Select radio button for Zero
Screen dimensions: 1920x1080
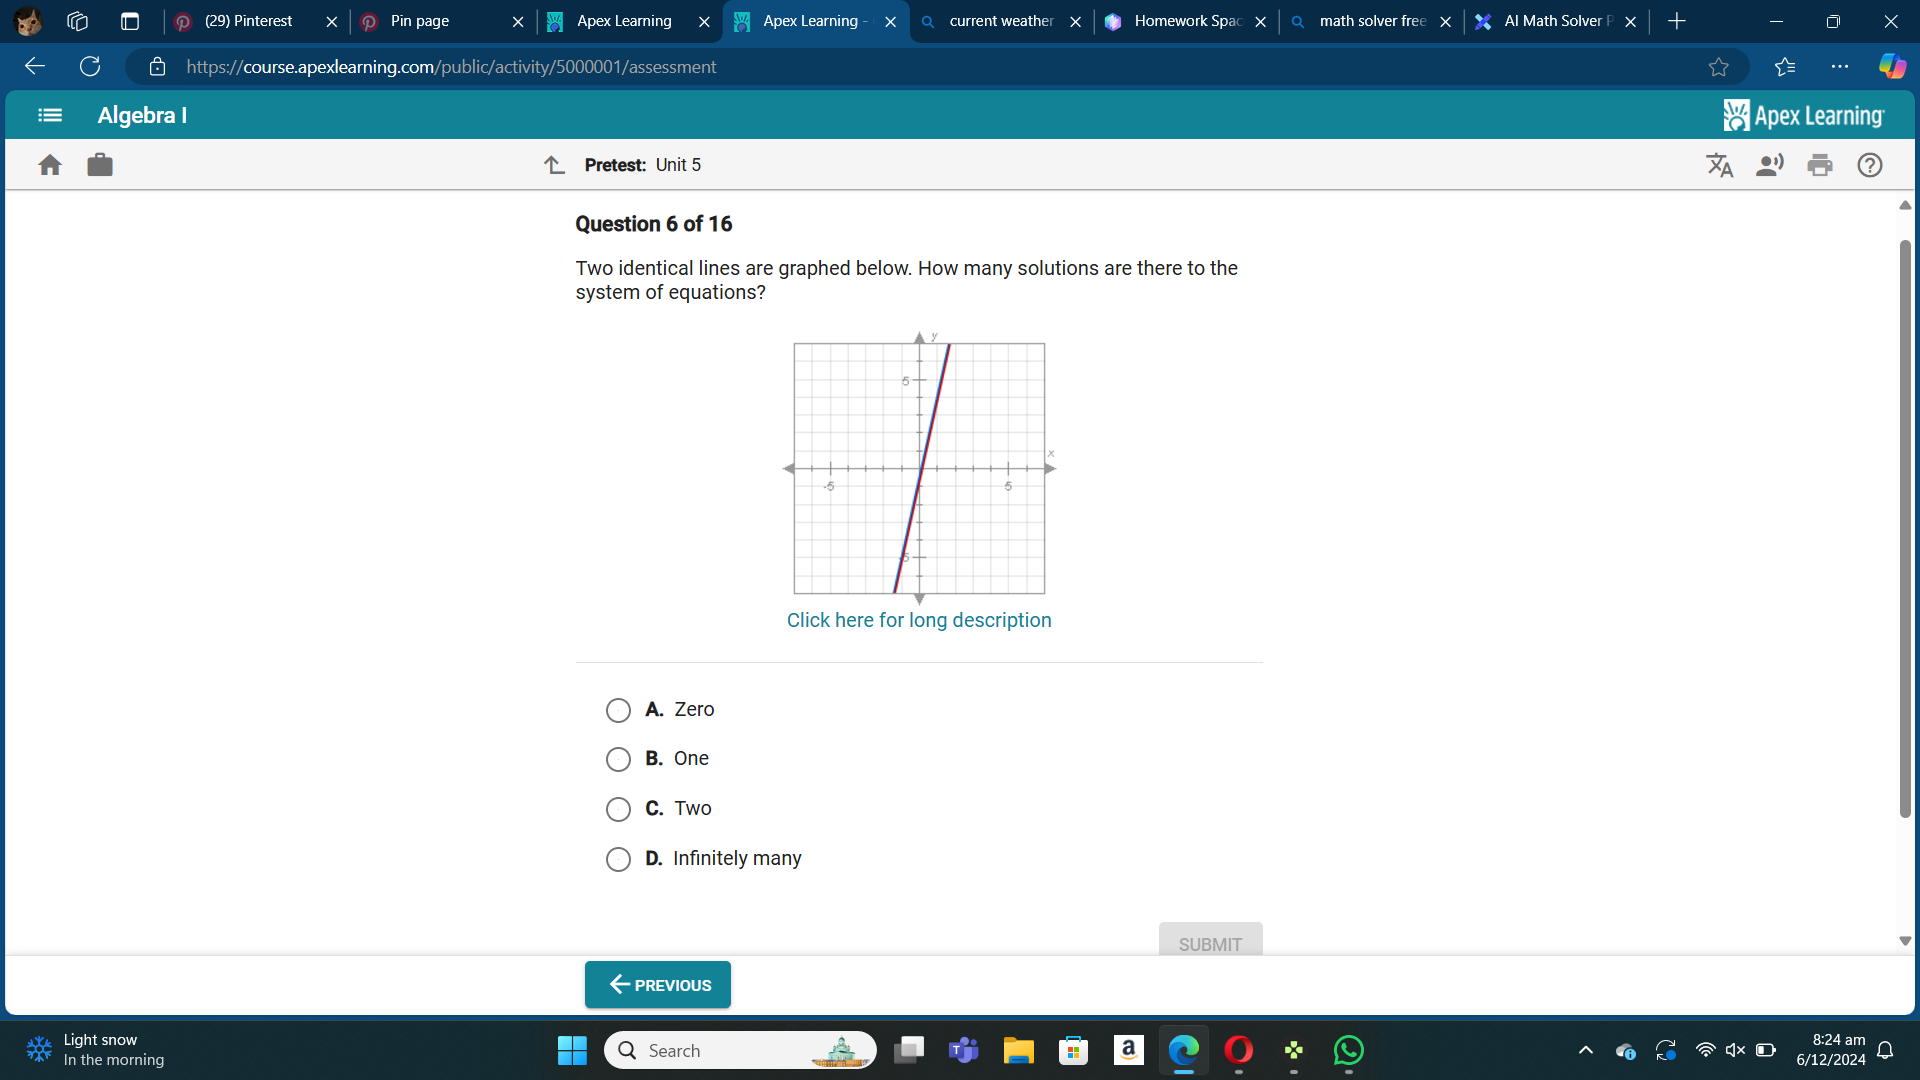tap(617, 708)
